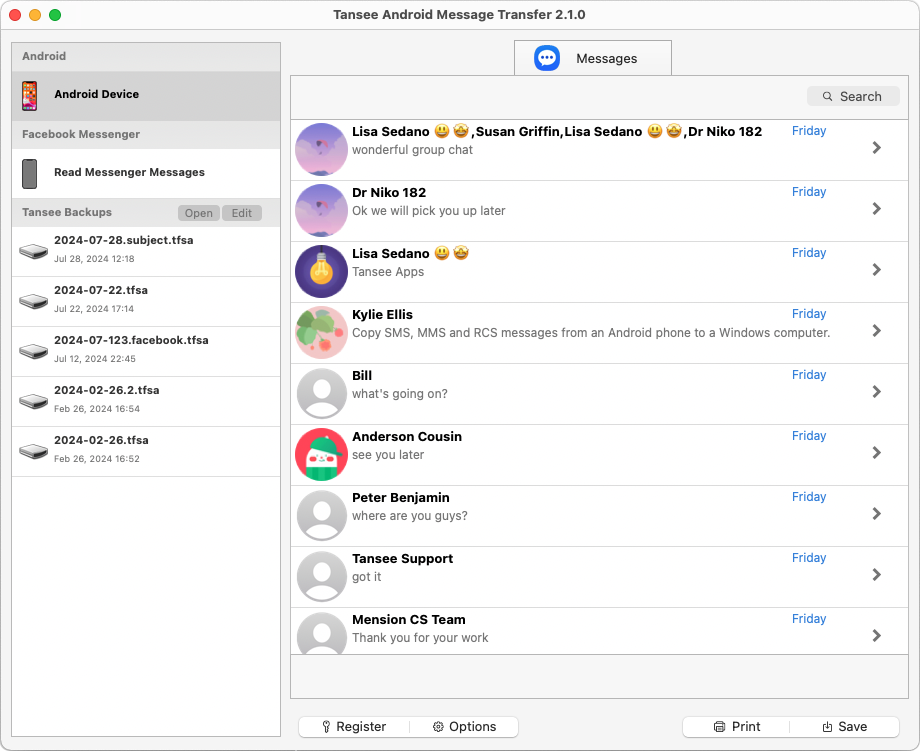Click the Read Messenger Messages phone icon
The image size is (920, 751).
click(29, 174)
